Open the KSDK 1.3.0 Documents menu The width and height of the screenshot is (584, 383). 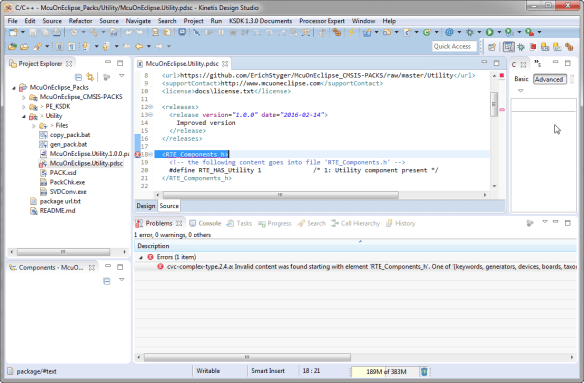click(x=260, y=21)
